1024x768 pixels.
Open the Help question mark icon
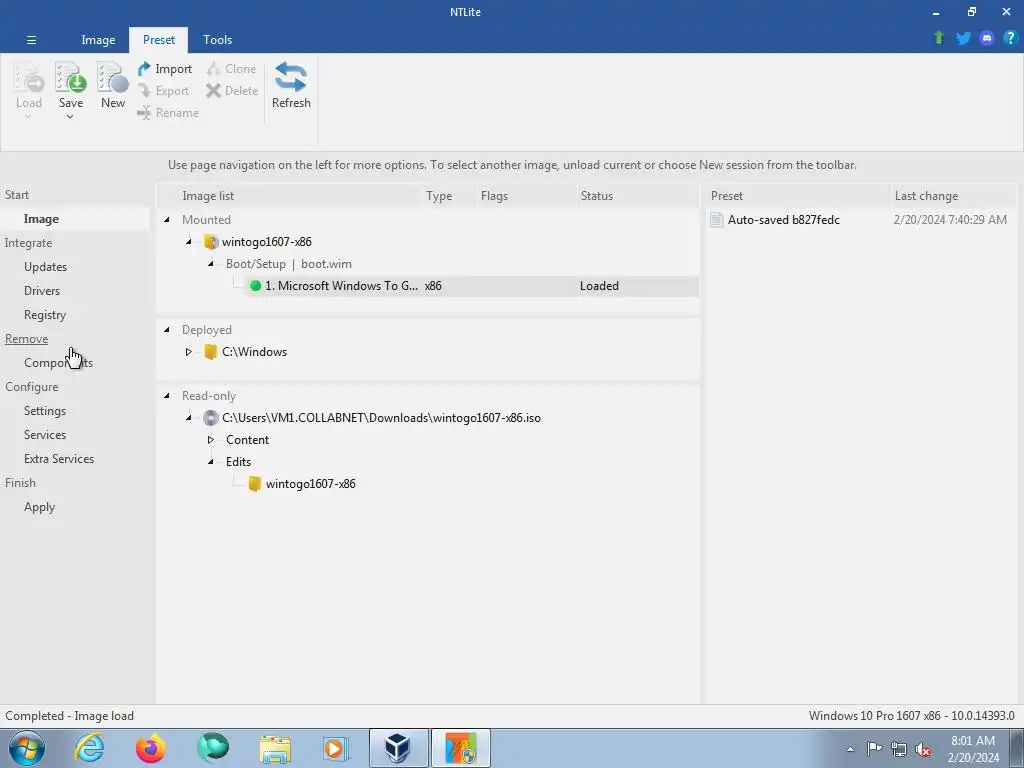(1010, 38)
